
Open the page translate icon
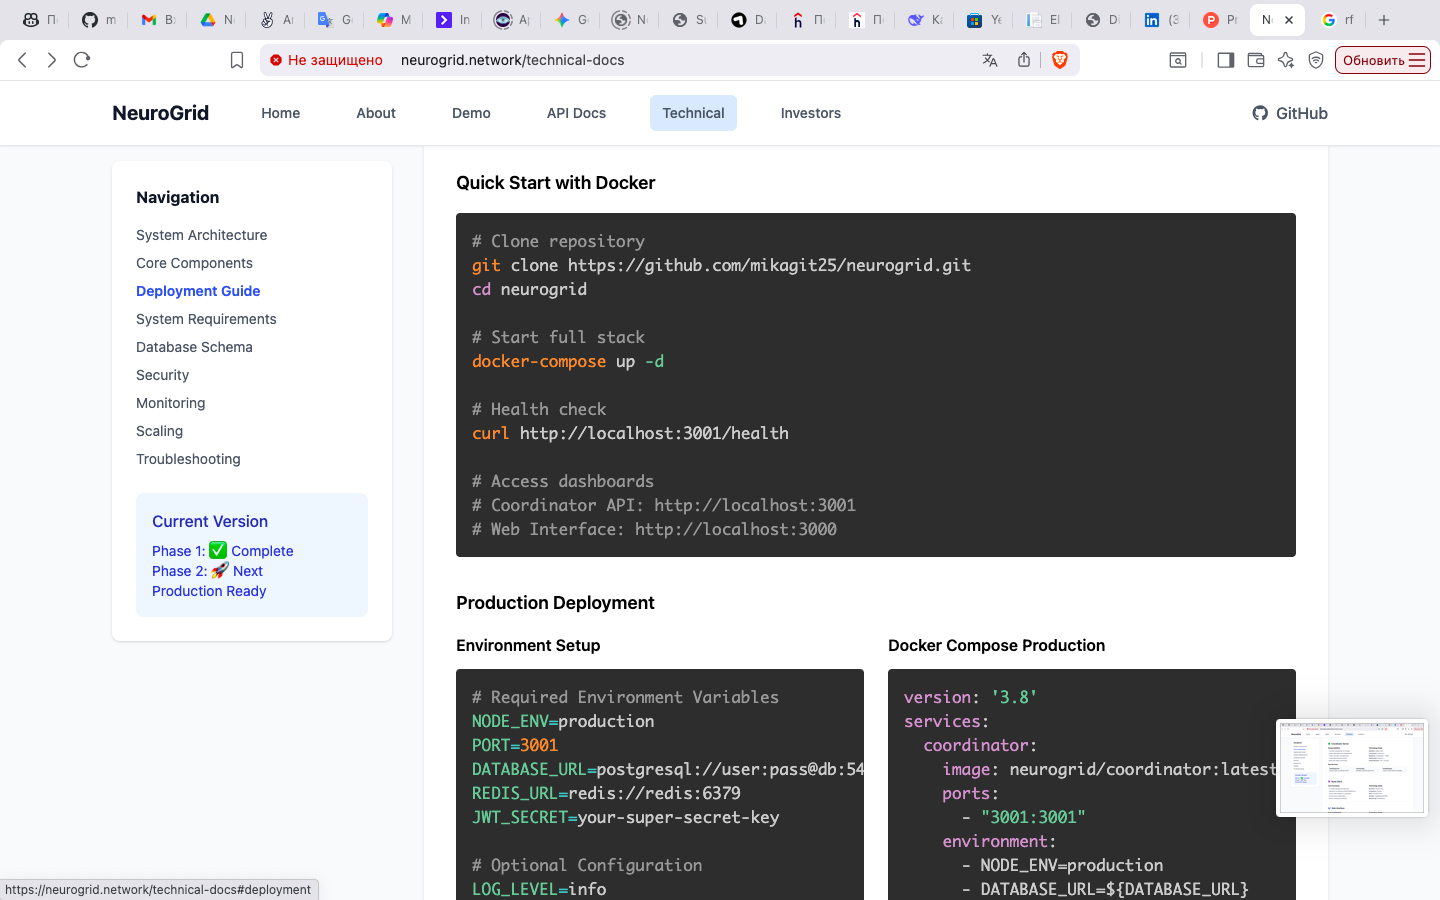pyautogui.click(x=990, y=60)
